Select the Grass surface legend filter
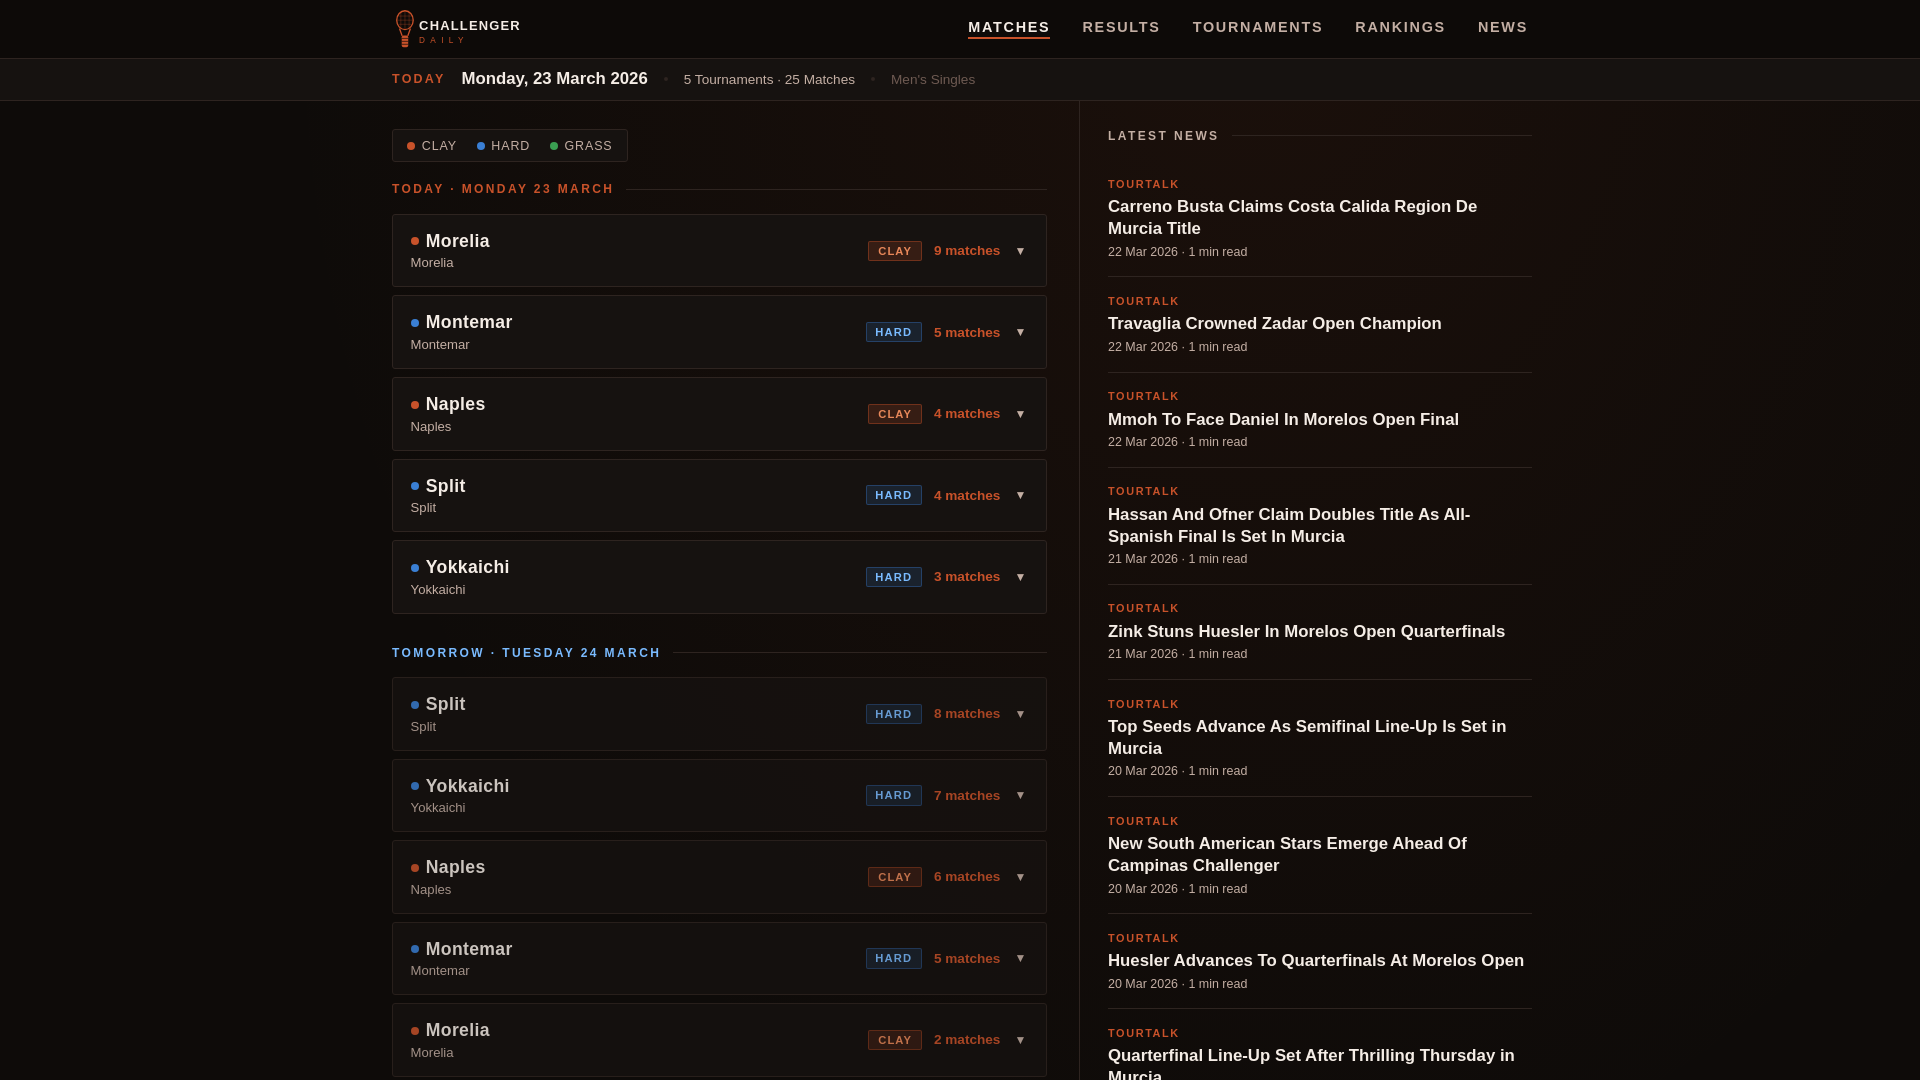Screen dimensions: 1920x1080 (x=581, y=146)
